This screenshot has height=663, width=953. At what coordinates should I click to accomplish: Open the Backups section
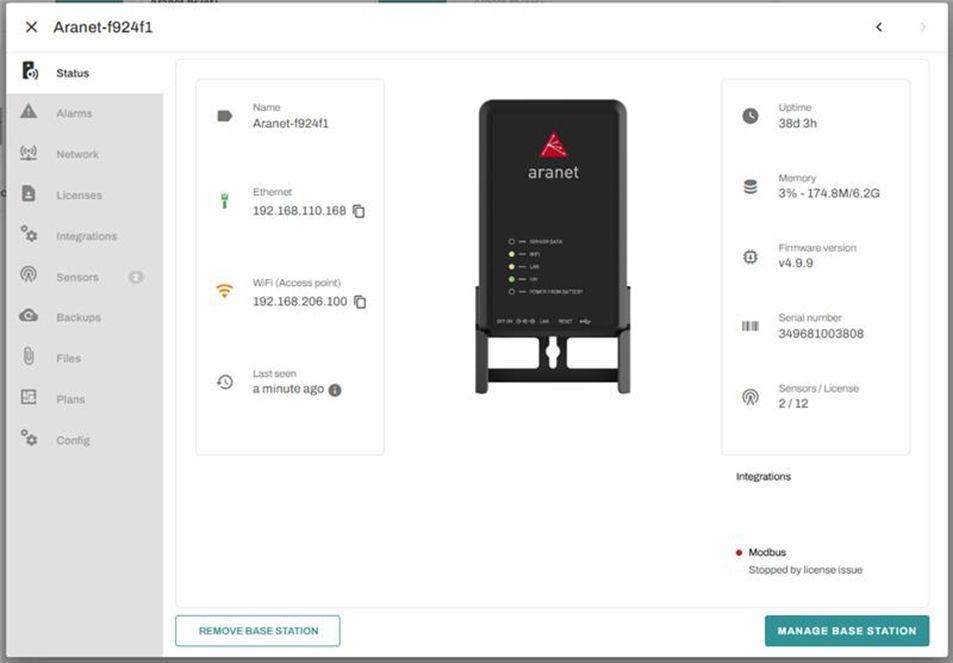78,317
